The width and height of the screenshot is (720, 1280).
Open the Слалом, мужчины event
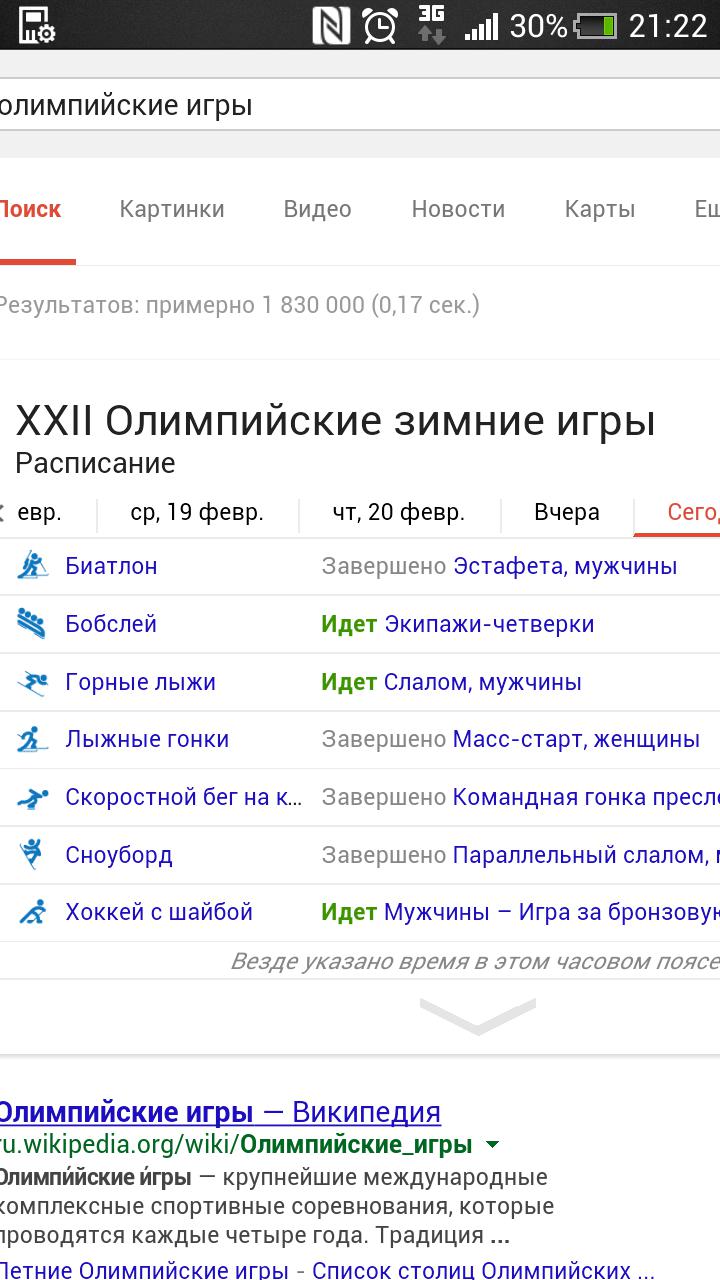[x=483, y=682]
